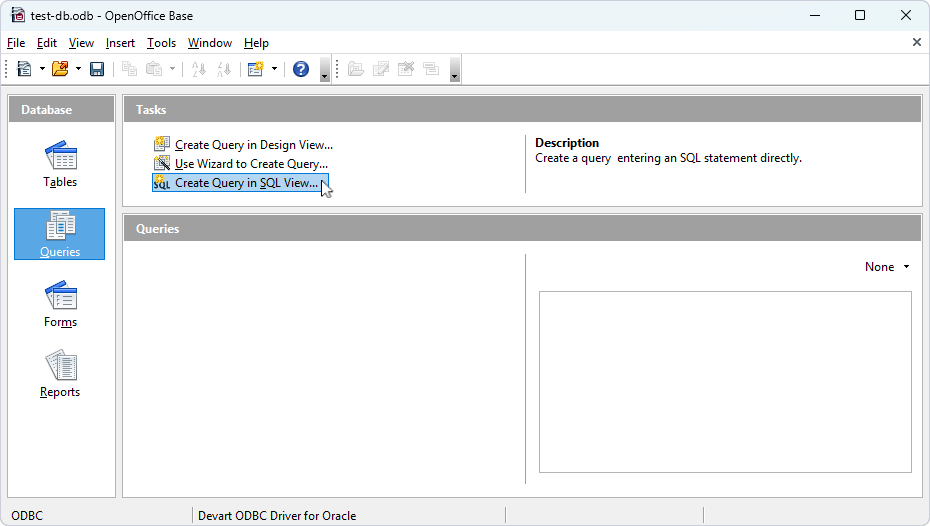Click the Sort Ascending icon
Viewport: 930px width, 526px height.
coord(199,69)
